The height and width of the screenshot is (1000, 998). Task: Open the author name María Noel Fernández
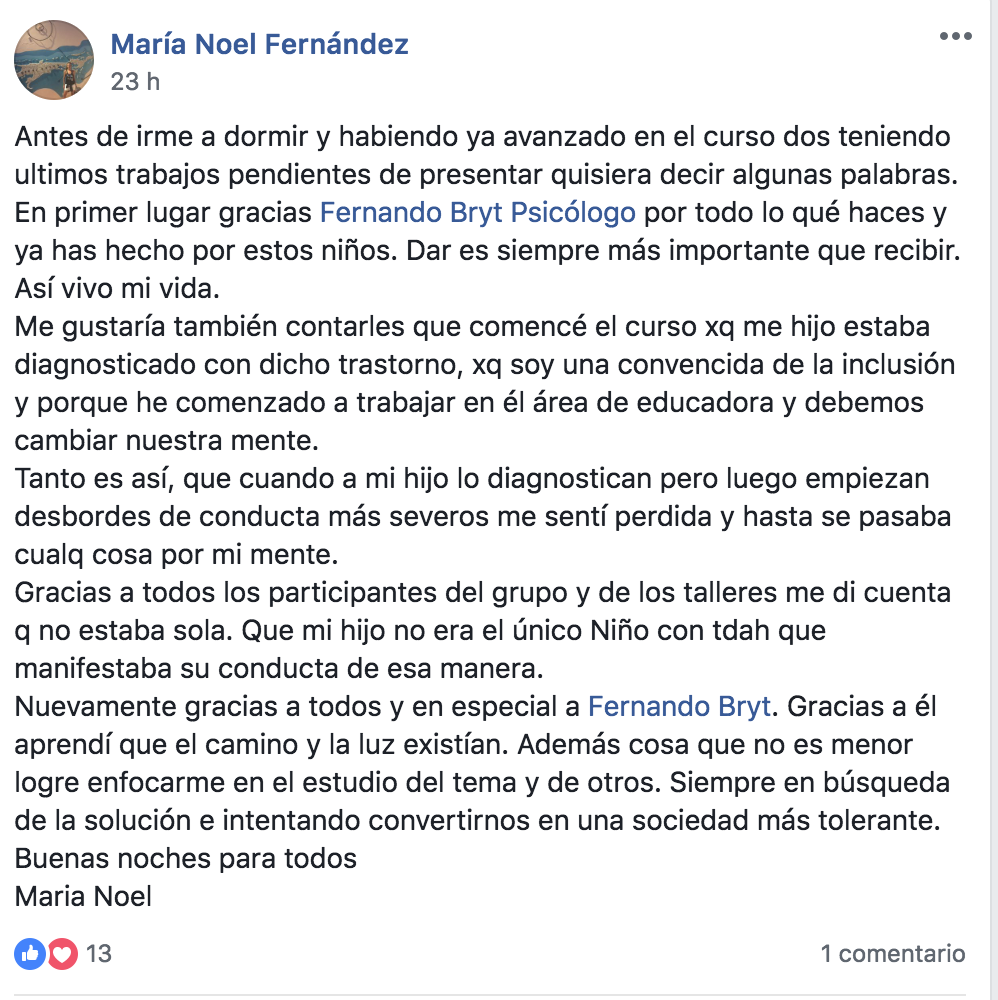coord(260,44)
